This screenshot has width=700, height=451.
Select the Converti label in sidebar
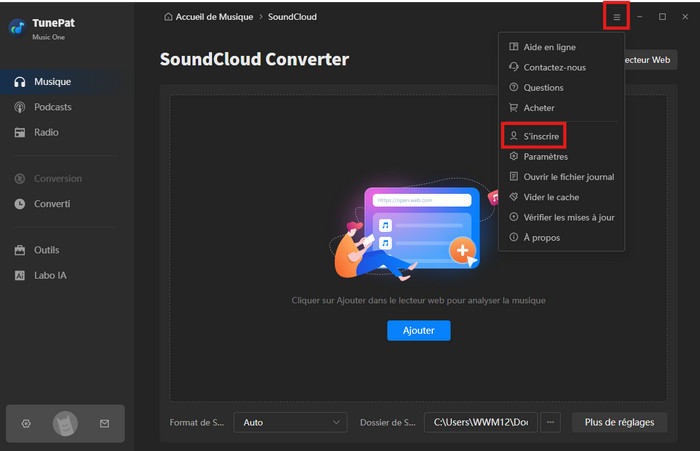pos(52,204)
